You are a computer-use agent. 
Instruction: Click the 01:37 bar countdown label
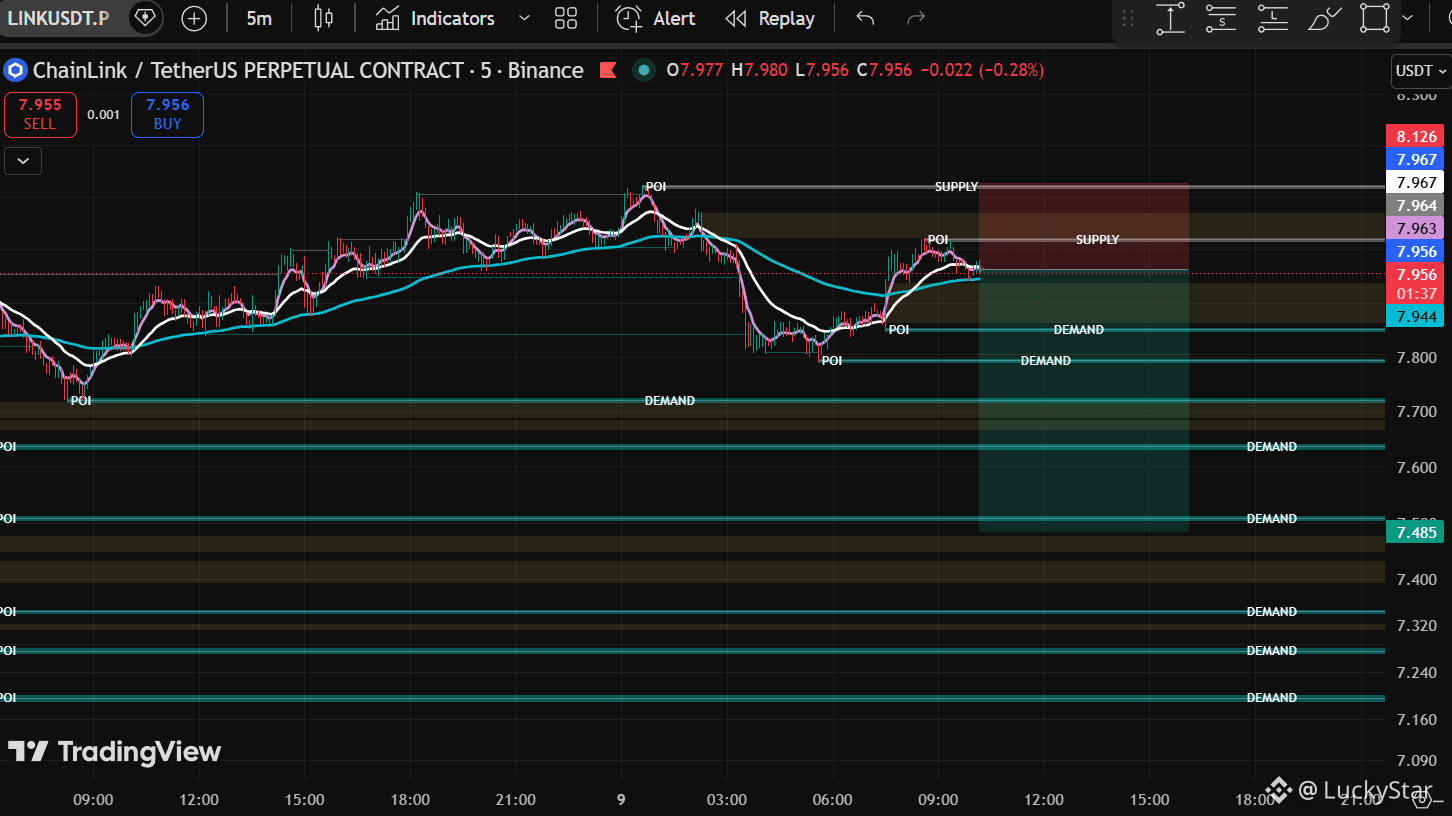pos(1417,294)
